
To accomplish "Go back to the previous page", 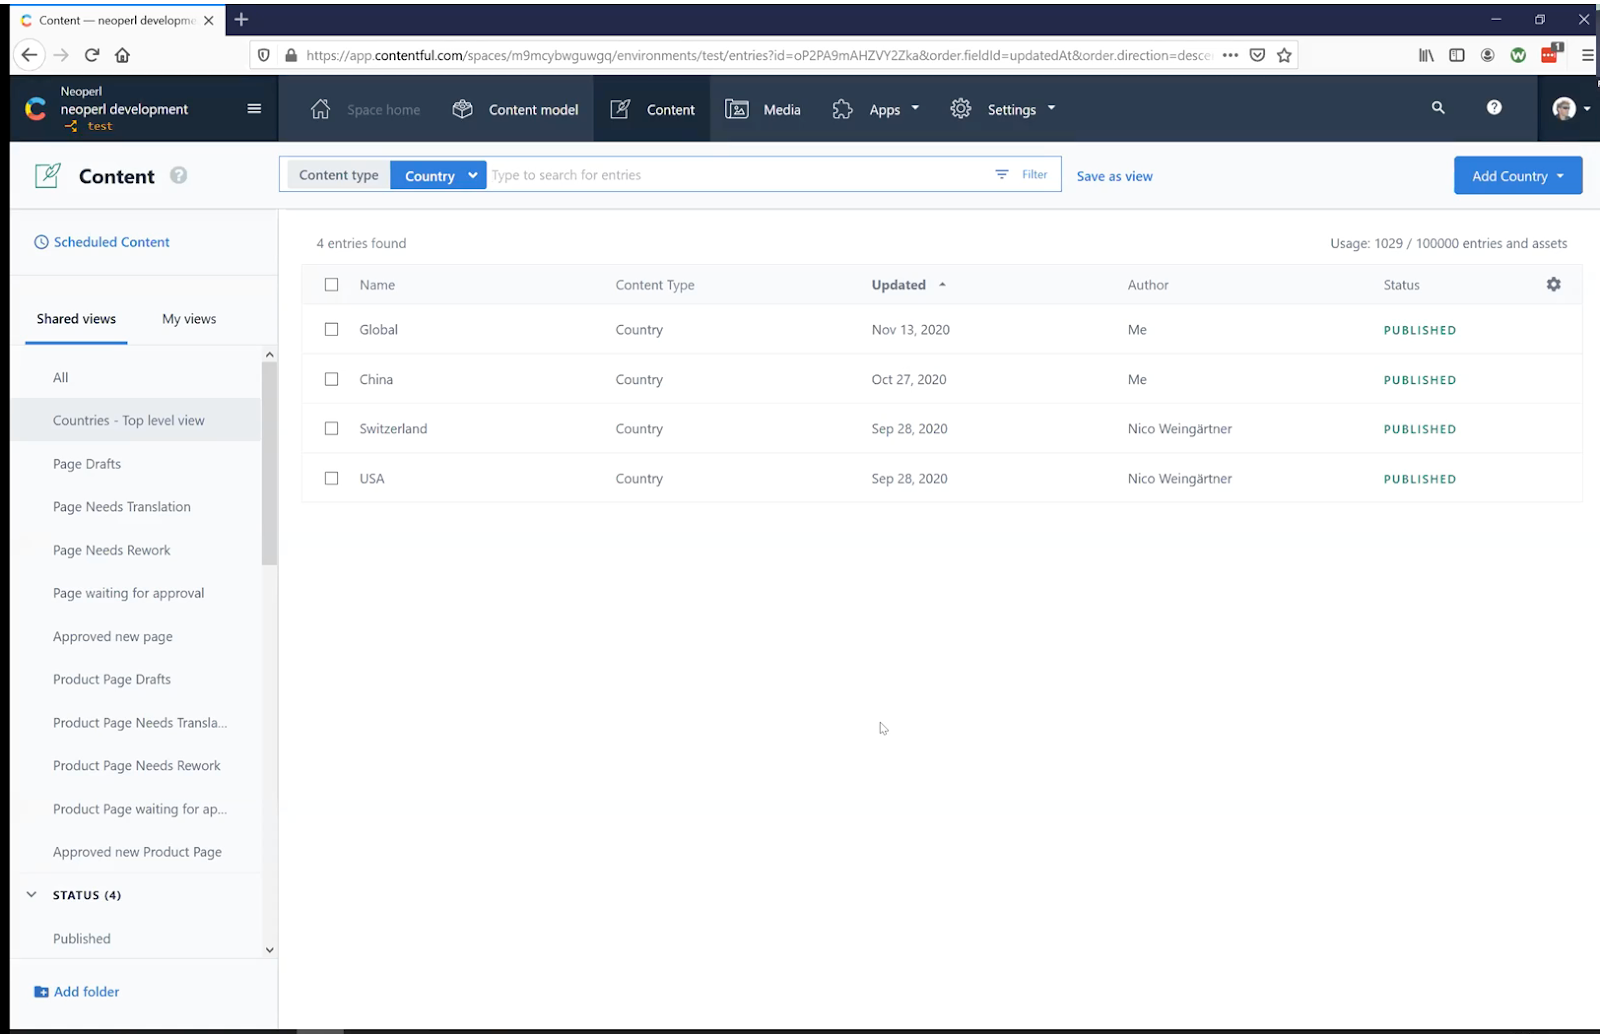I will click(x=29, y=55).
